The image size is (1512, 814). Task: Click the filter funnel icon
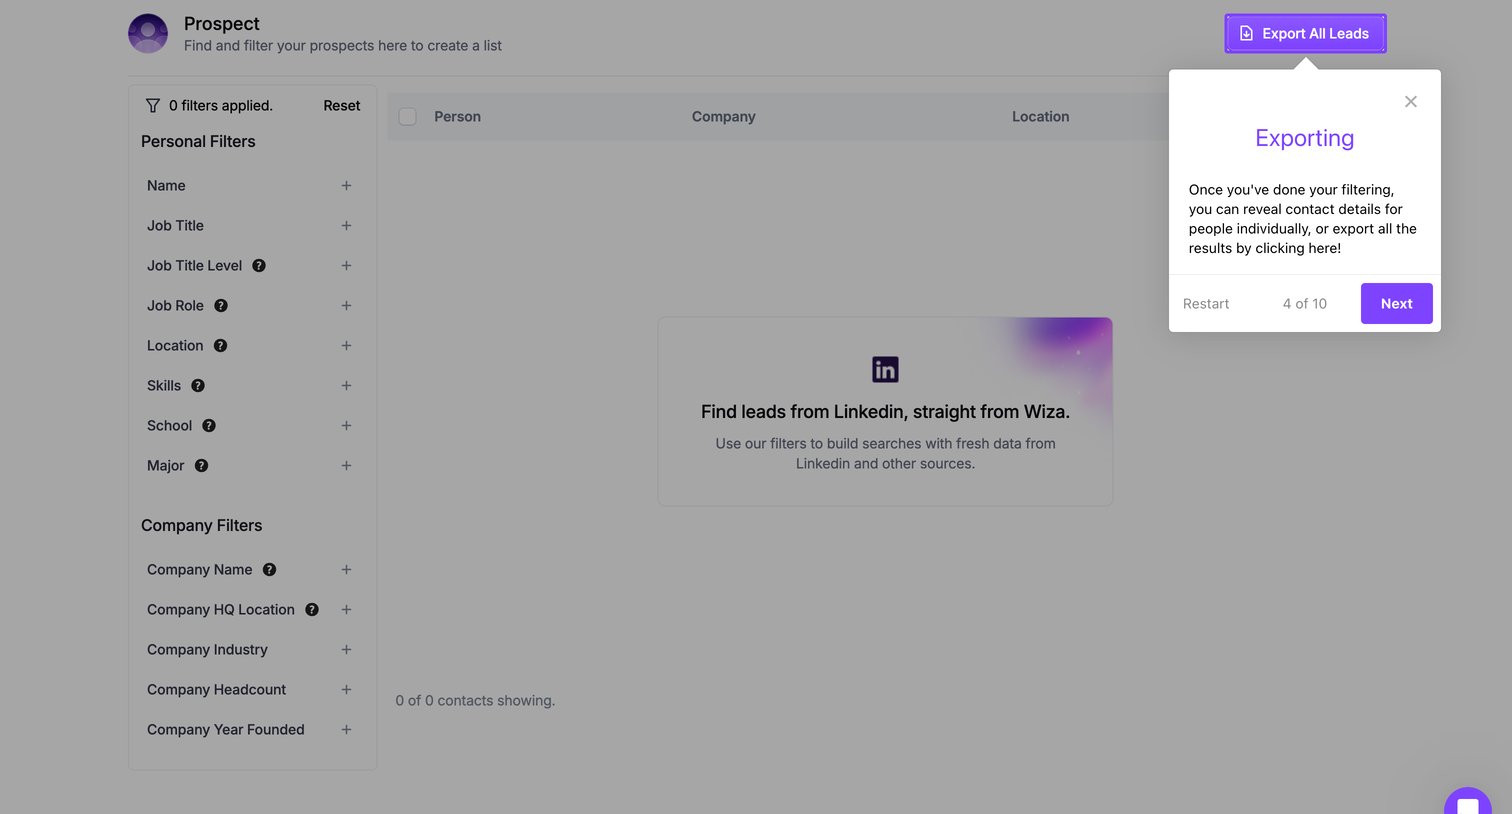tap(153, 106)
